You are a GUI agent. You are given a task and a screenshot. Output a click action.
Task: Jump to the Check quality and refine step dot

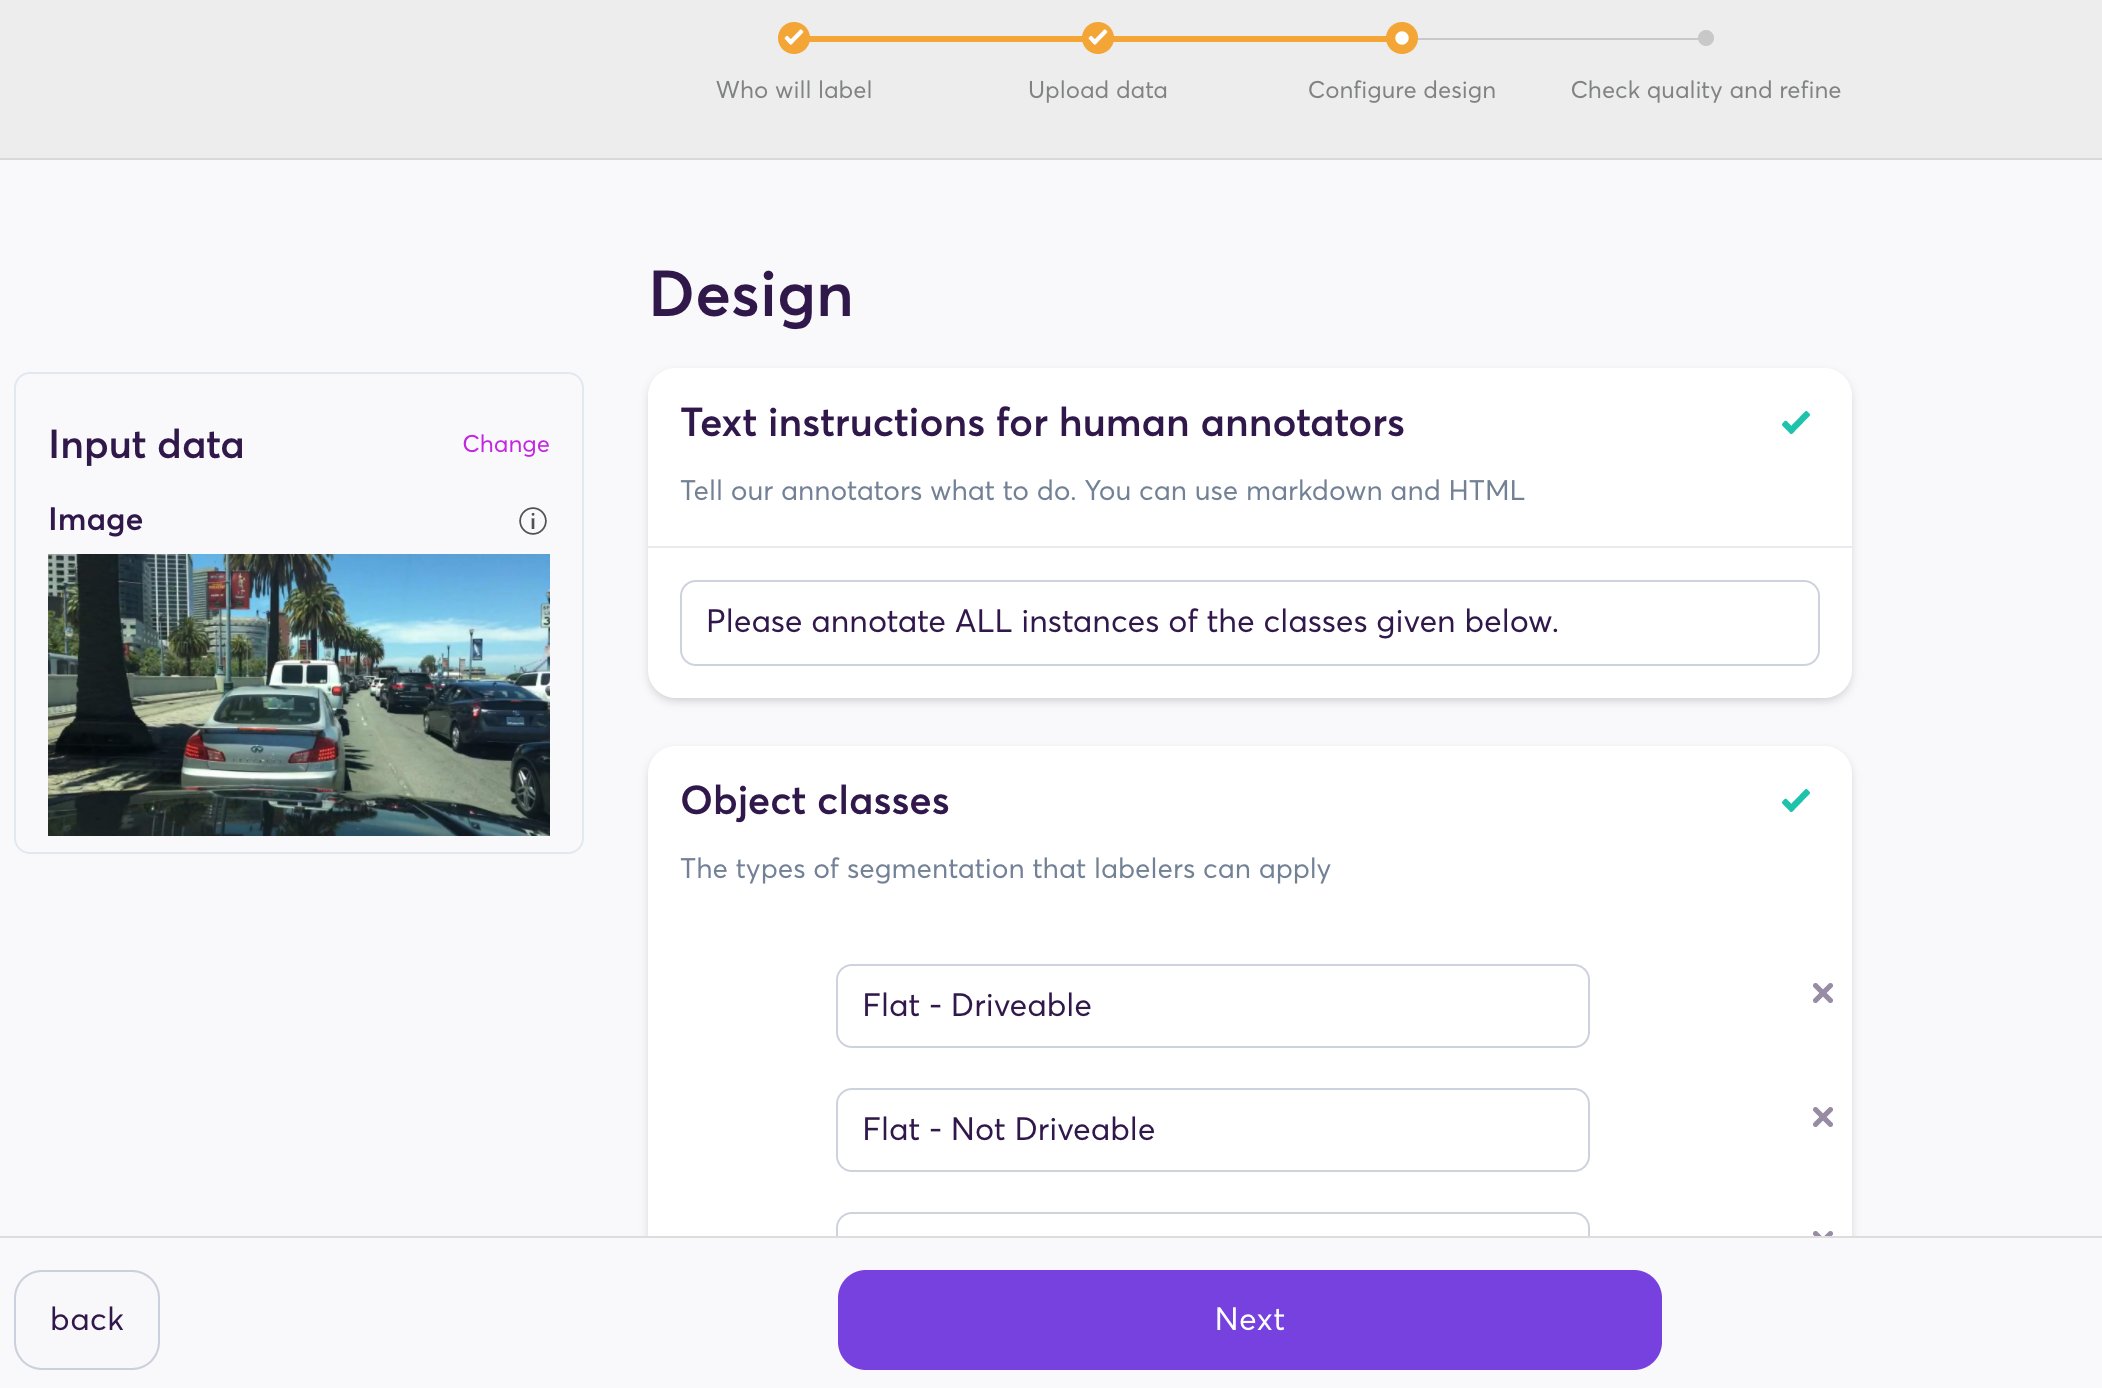click(x=1705, y=39)
